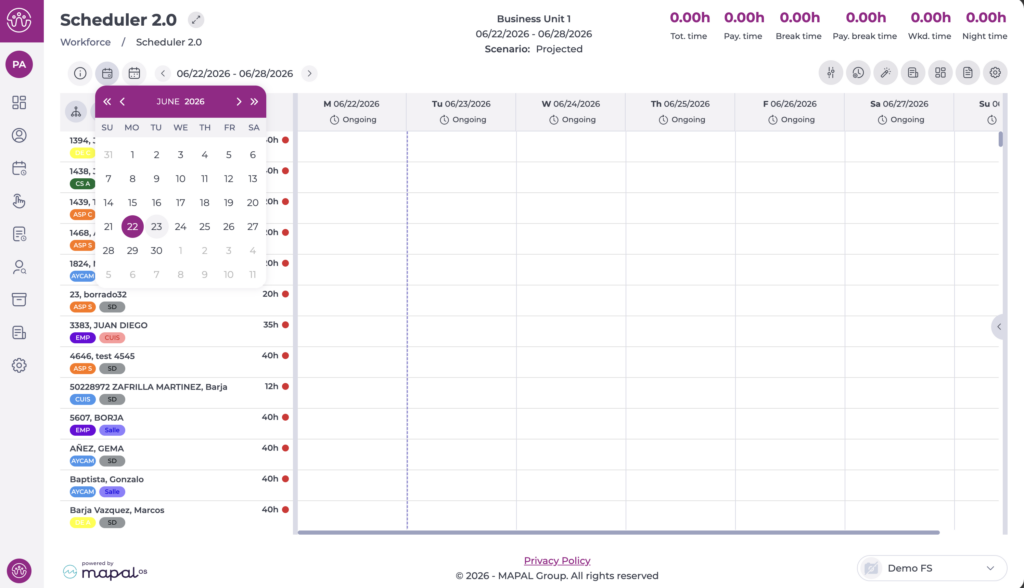Click the org hierarchy icon above employee list
Screen dimensions: 1024x588
point(76,112)
